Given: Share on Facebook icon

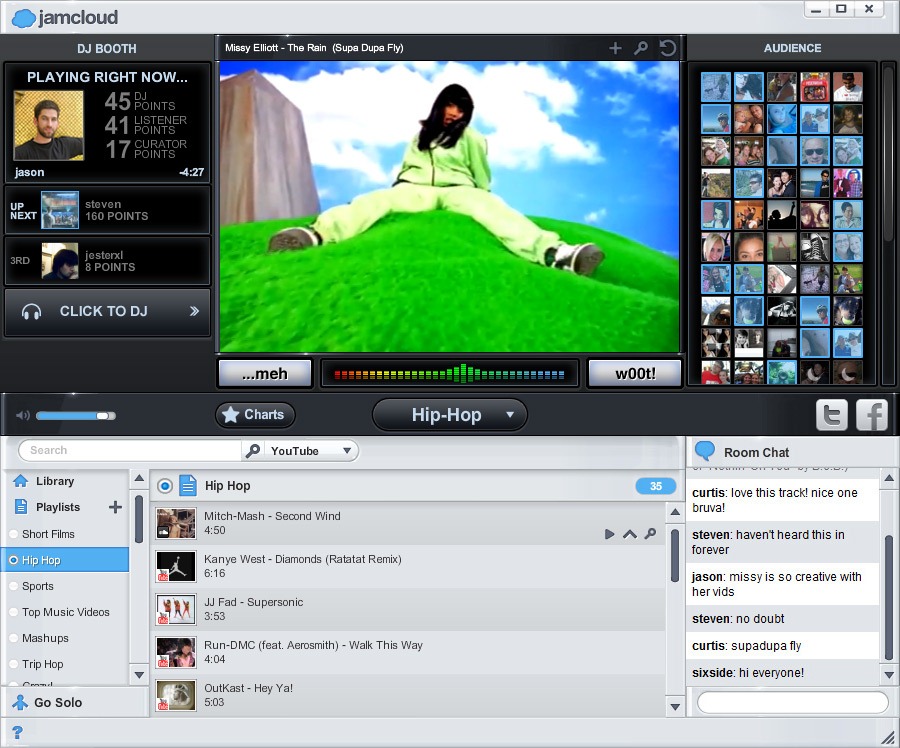Looking at the screenshot, I should point(872,414).
